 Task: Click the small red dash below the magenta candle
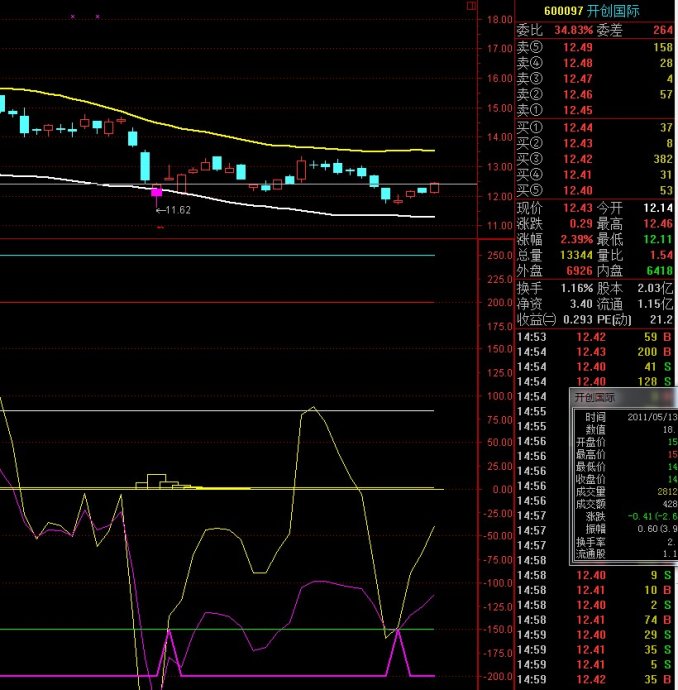[160, 227]
